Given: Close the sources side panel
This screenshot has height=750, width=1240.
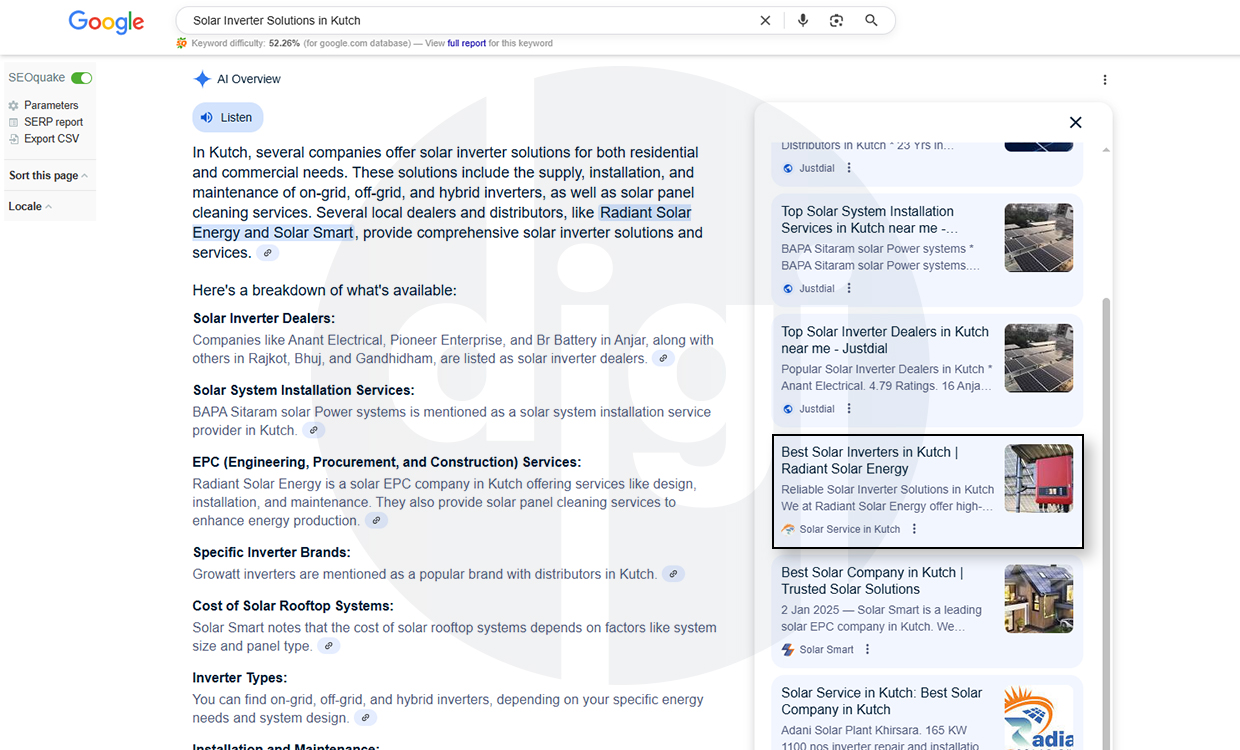Looking at the screenshot, I should 1075,122.
